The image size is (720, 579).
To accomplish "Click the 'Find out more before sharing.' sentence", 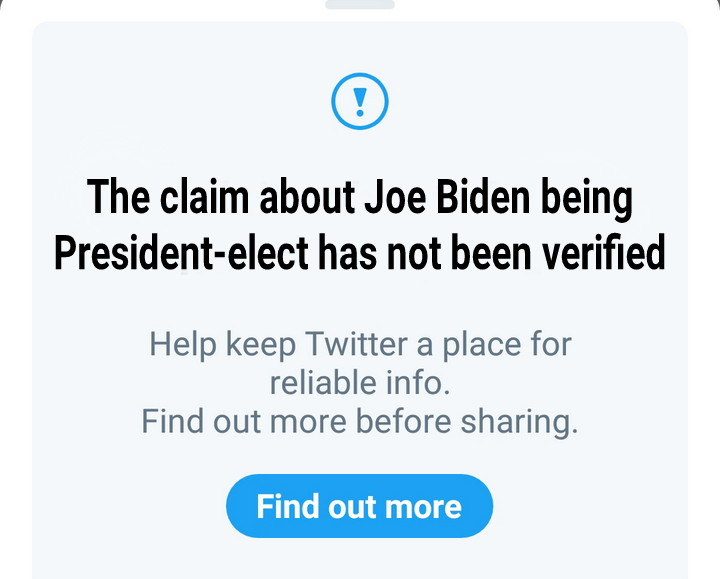I will [x=360, y=421].
